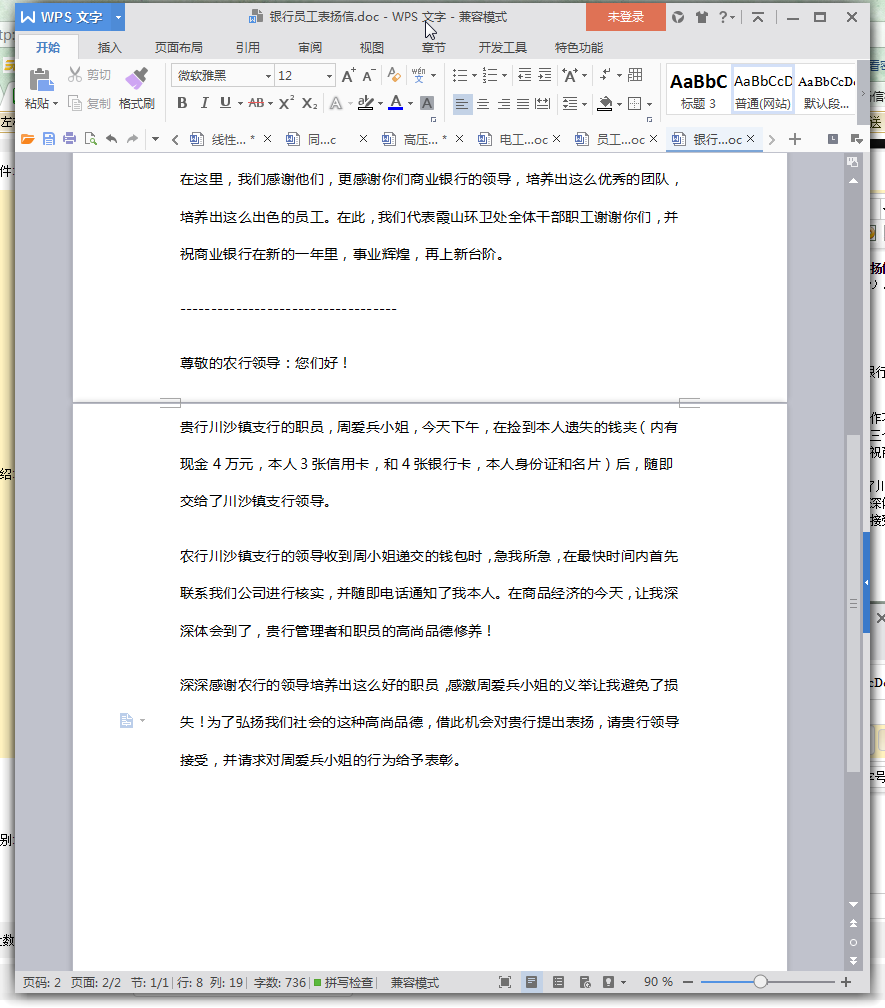Set paragraph alignment to center
Viewport: 885px width, 1008px height.
[x=483, y=104]
